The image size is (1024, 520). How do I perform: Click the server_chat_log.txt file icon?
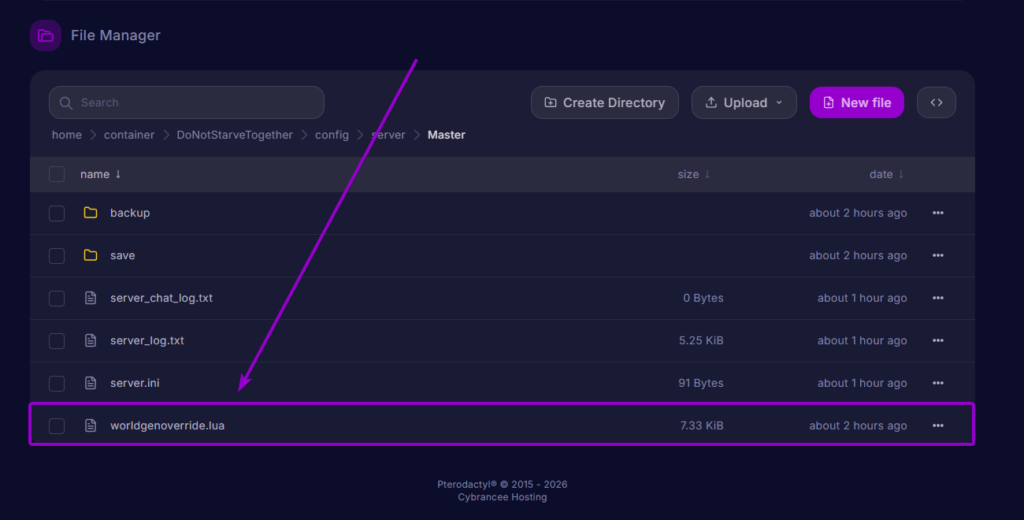pos(91,298)
